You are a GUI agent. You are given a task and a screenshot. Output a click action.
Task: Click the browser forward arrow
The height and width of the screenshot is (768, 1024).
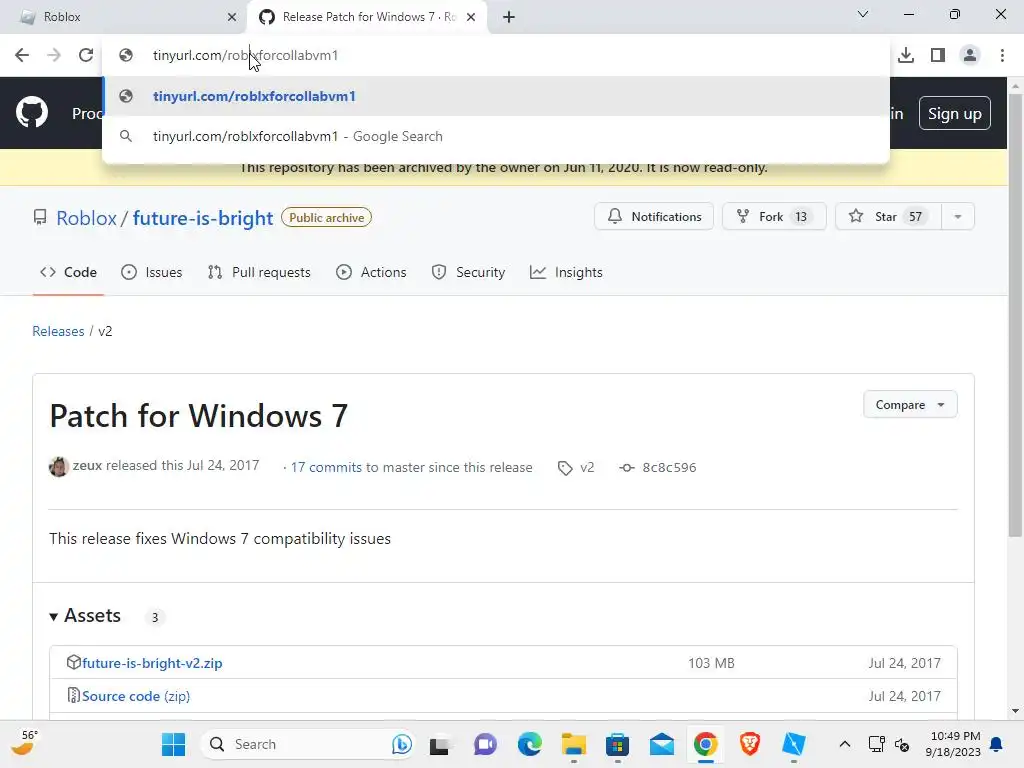point(54,55)
